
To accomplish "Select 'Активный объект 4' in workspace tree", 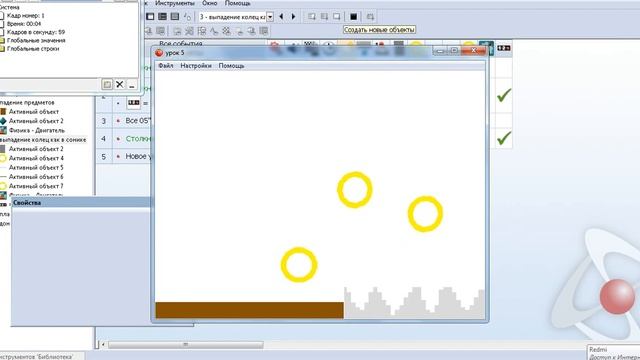I will 36,158.
